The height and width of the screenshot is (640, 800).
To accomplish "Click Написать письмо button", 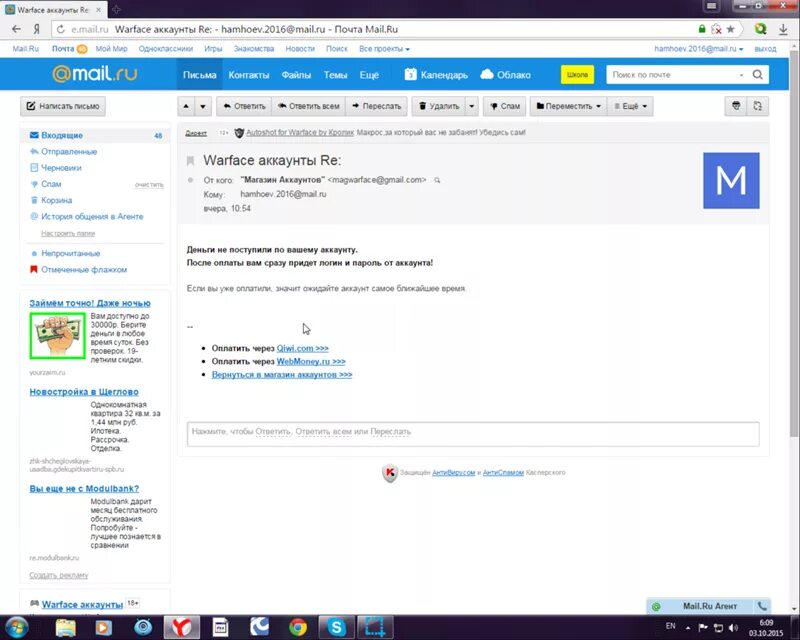I will coord(63,106).
